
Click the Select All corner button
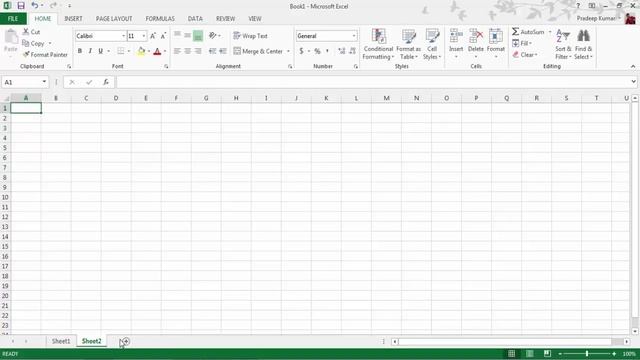[x=5, y=98]
